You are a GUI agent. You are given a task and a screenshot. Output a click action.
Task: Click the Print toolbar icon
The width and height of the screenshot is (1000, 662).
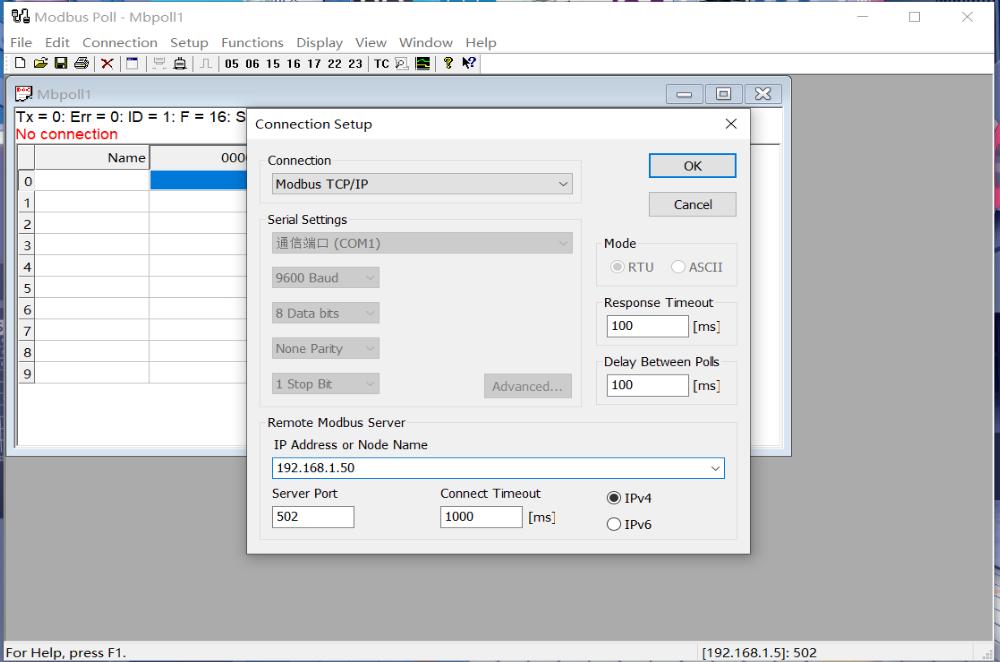80,63
